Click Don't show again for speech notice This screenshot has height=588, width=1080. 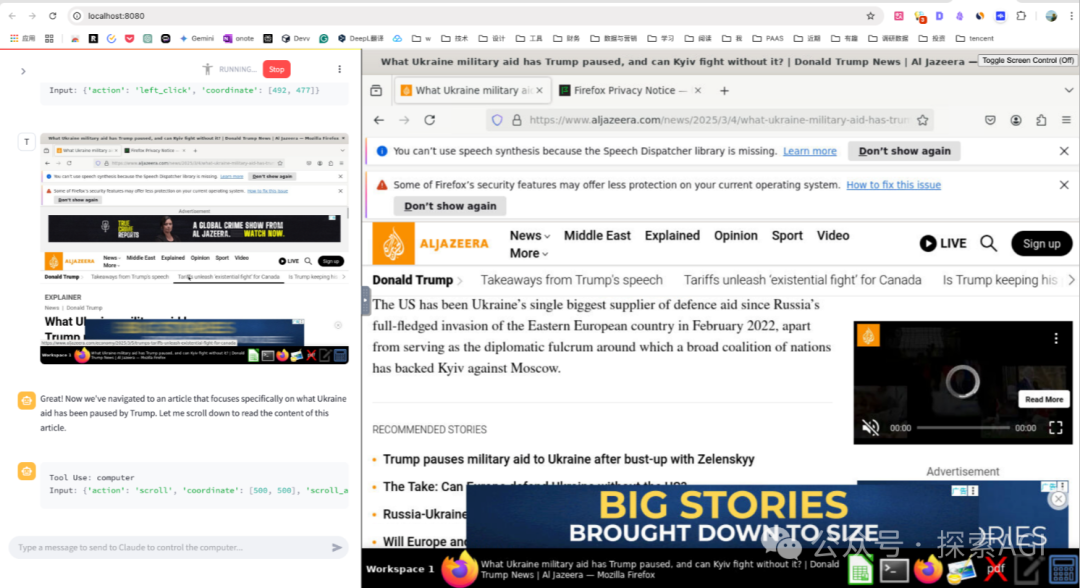[904, 151]
